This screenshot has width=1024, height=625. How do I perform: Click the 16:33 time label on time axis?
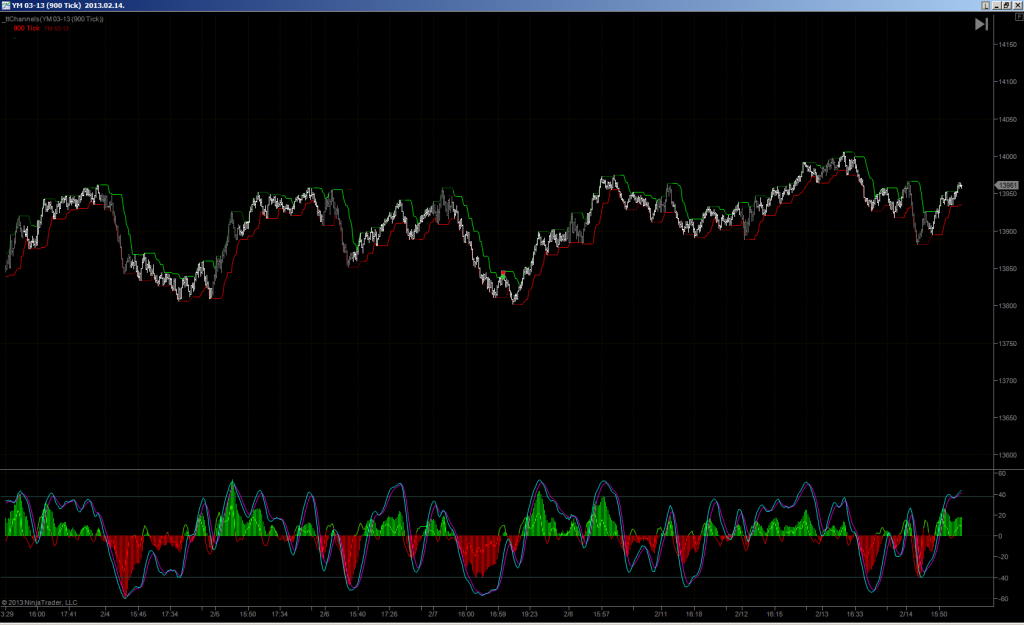(855, 614)
